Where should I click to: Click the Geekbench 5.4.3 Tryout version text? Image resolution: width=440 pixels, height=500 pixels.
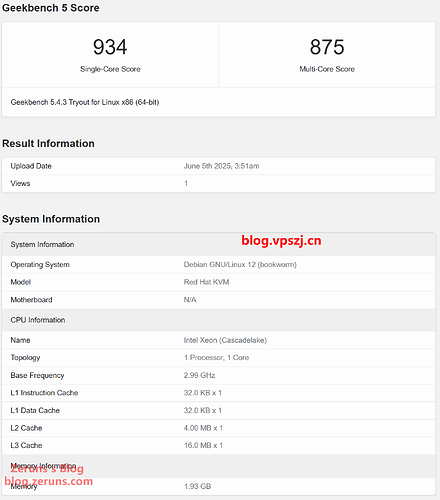pos(85,102)
